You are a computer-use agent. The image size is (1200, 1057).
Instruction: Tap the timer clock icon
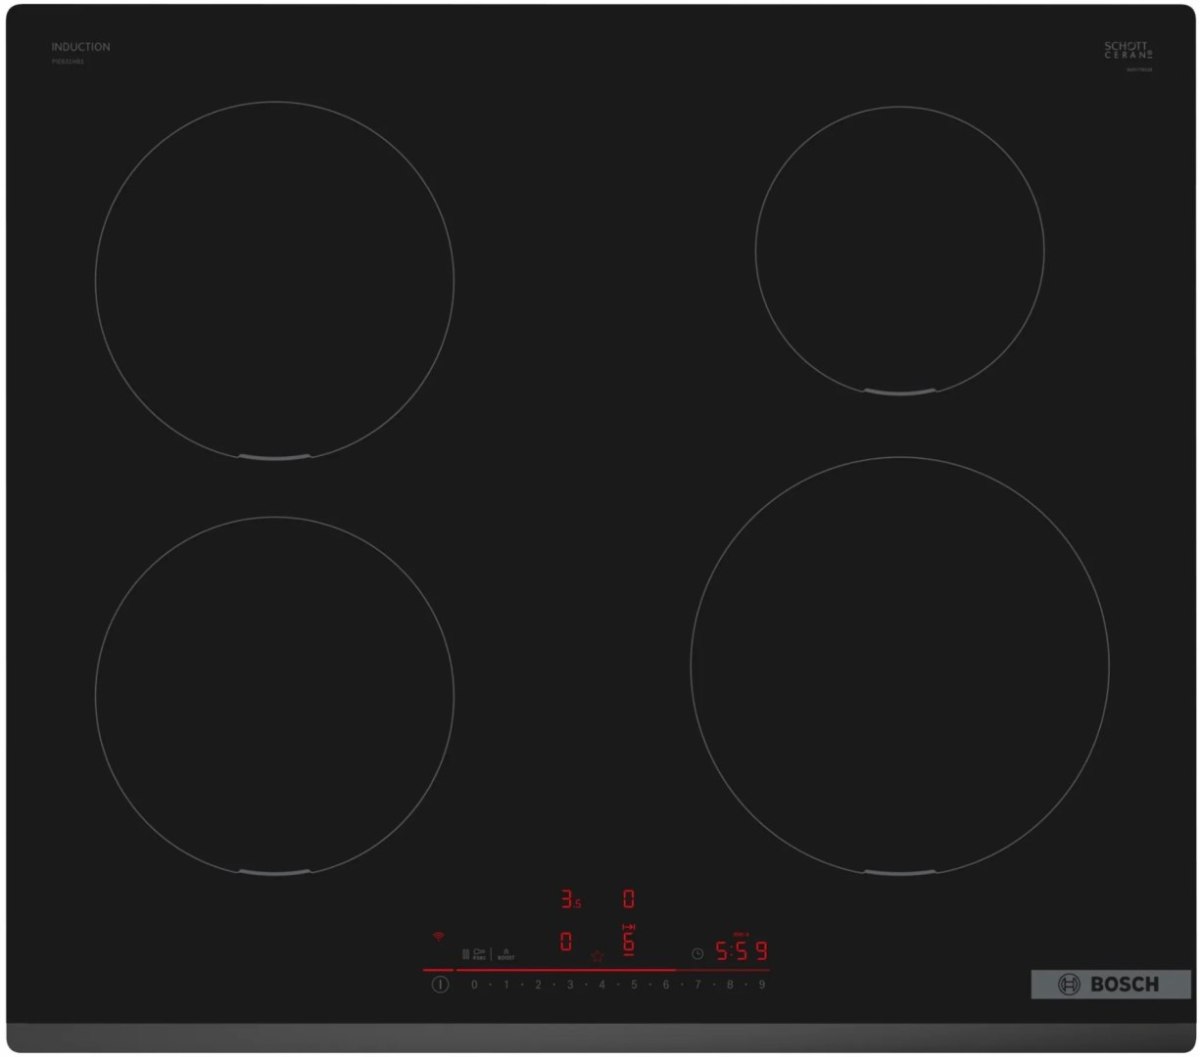point(697,954)
